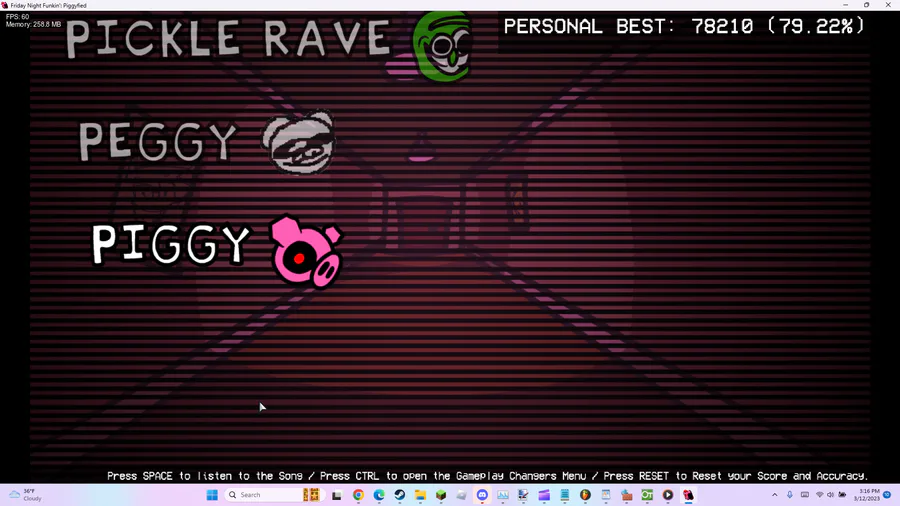The image size is (900, 506).
Task: Click the gray Peggy character icon
Action: [299, 143]
